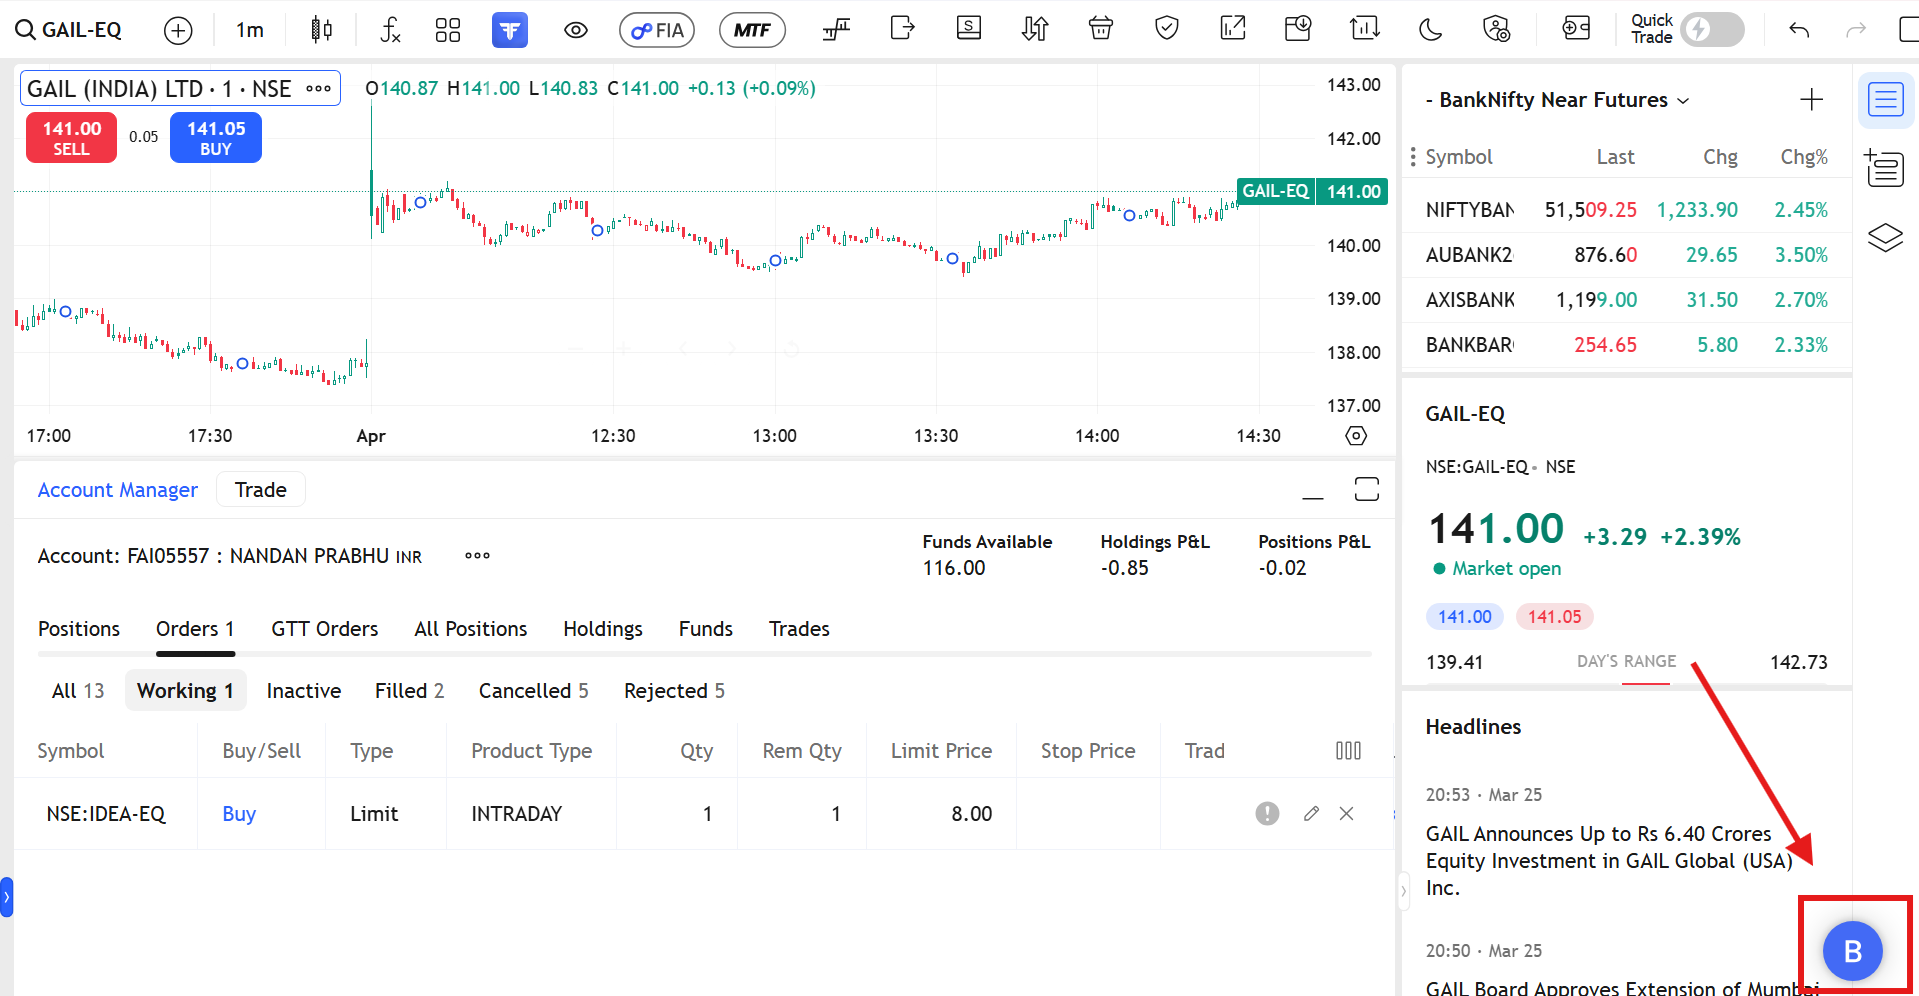The width and height of the screenshot is (1919, 996).
Task: Cancel the IDEA-EQ working order
Action: coord(1347,814)
